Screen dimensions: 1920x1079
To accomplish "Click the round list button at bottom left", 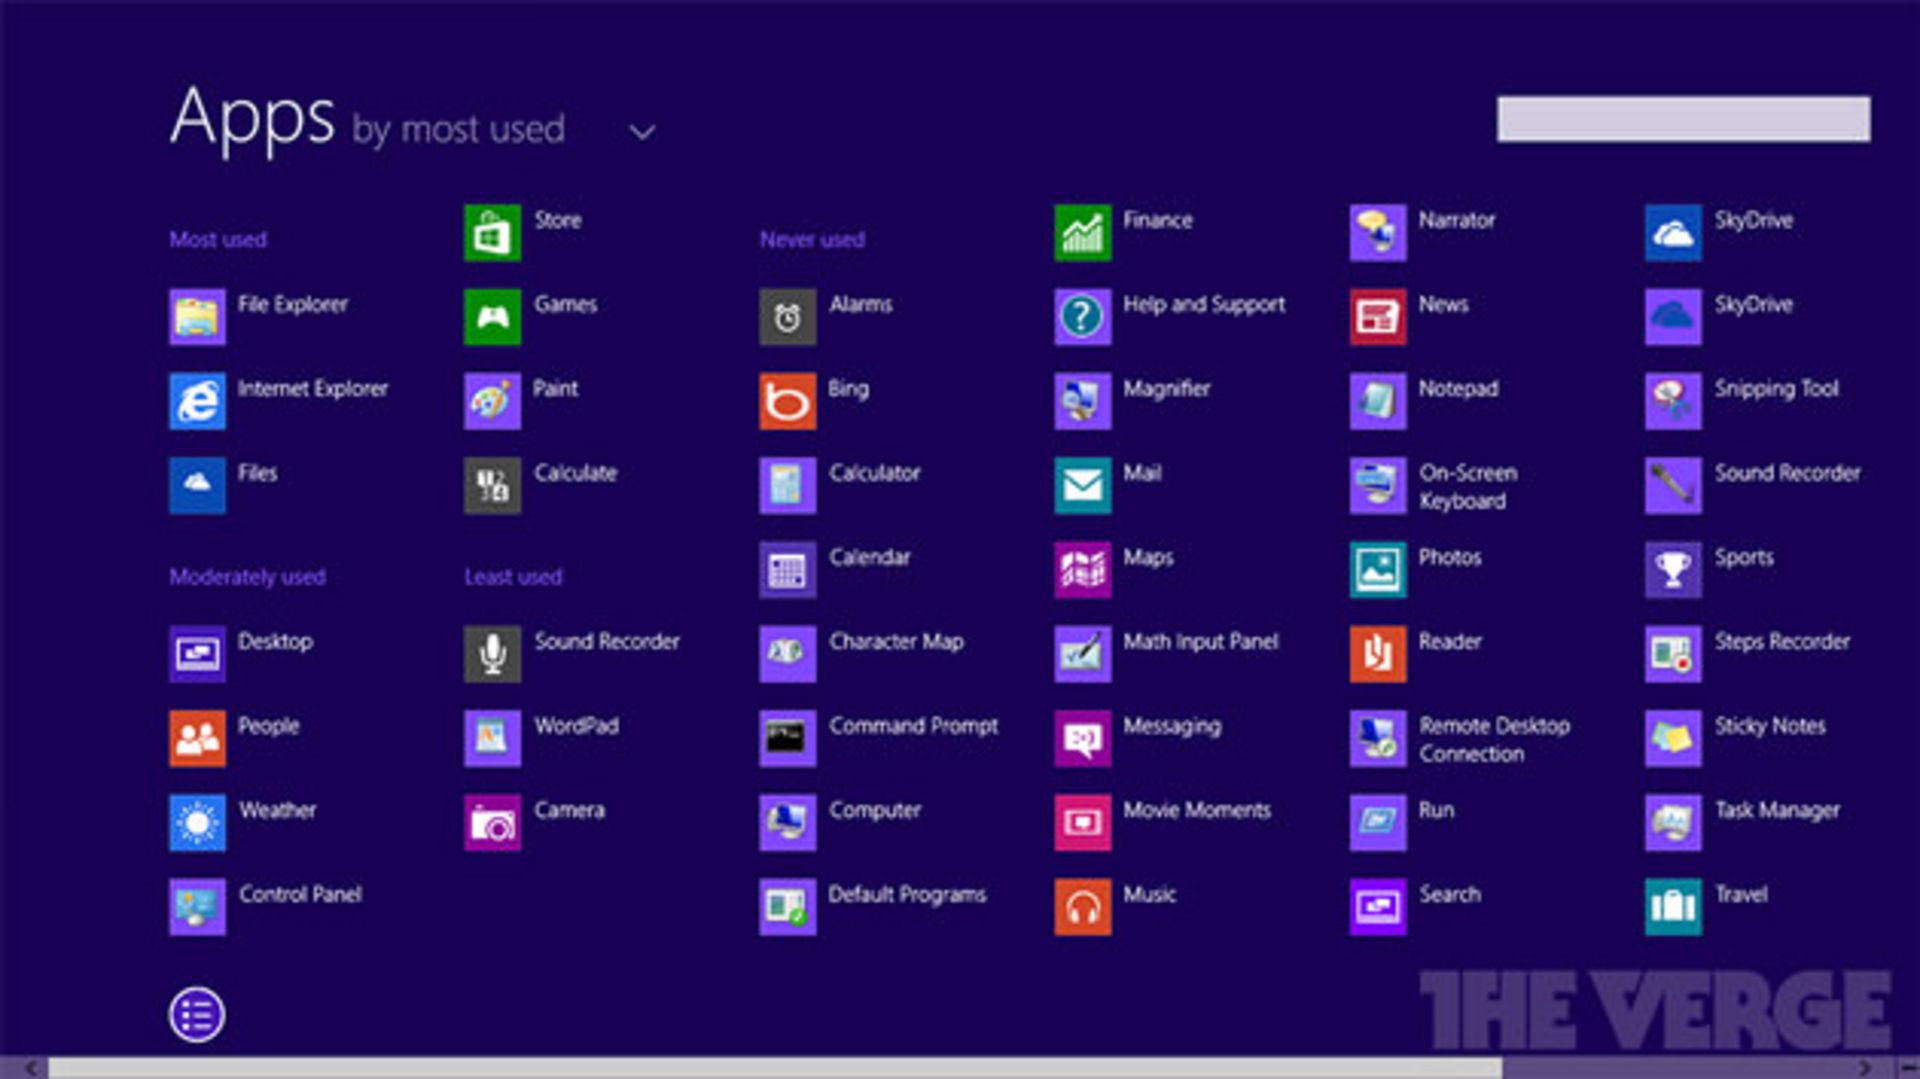I will click(197, 1015).
